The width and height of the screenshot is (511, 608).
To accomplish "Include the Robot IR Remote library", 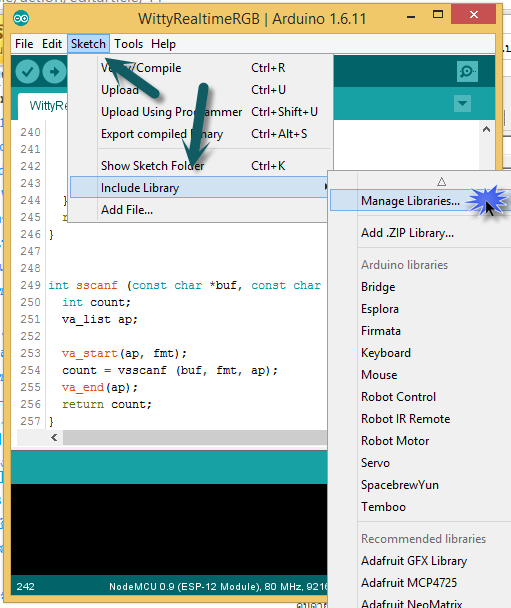I will (x=420, y=419).
